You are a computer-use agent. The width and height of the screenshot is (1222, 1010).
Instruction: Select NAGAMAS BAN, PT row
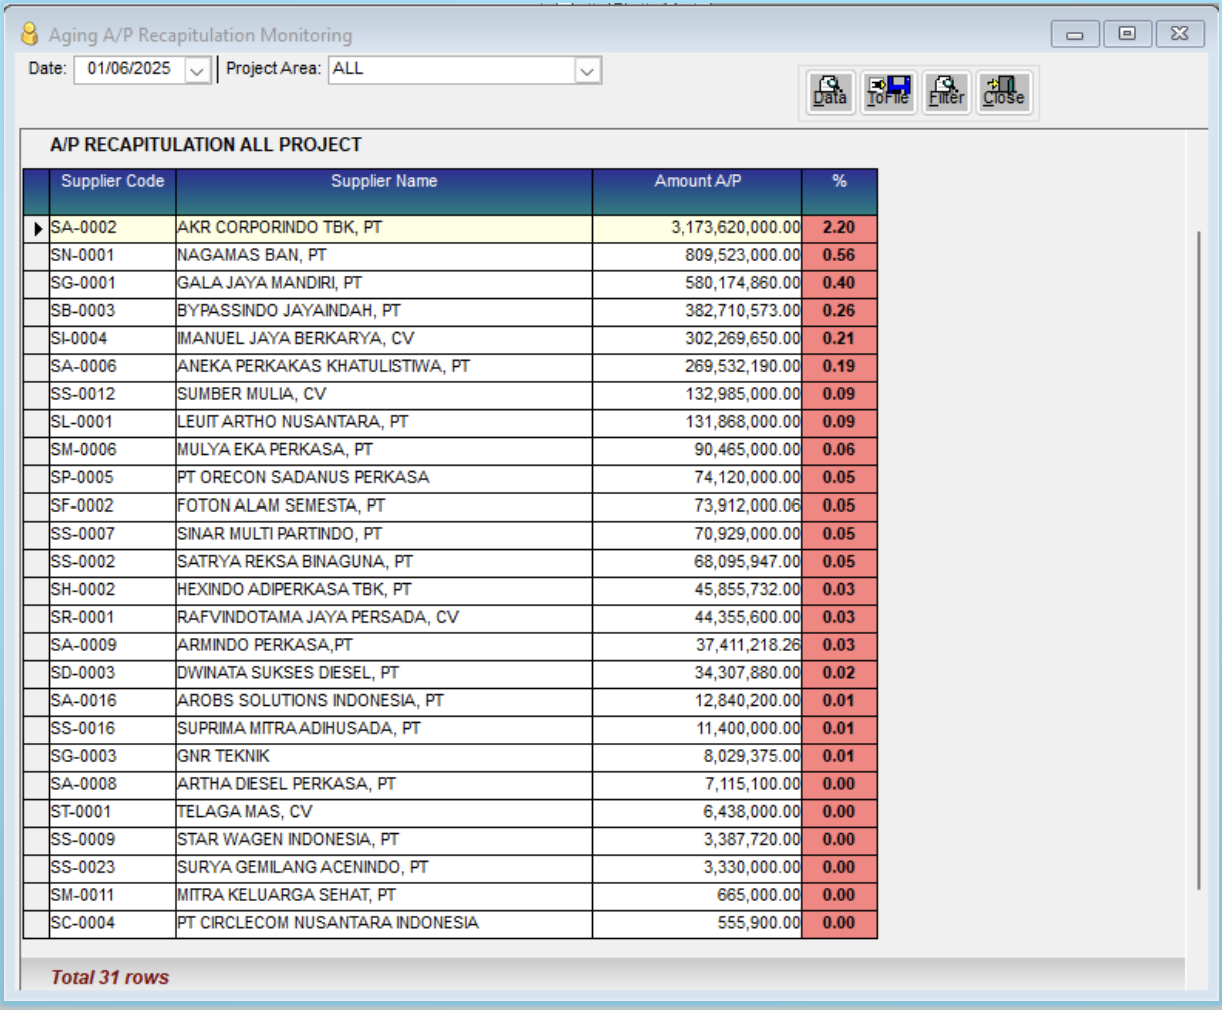click(x=384, y=256)
